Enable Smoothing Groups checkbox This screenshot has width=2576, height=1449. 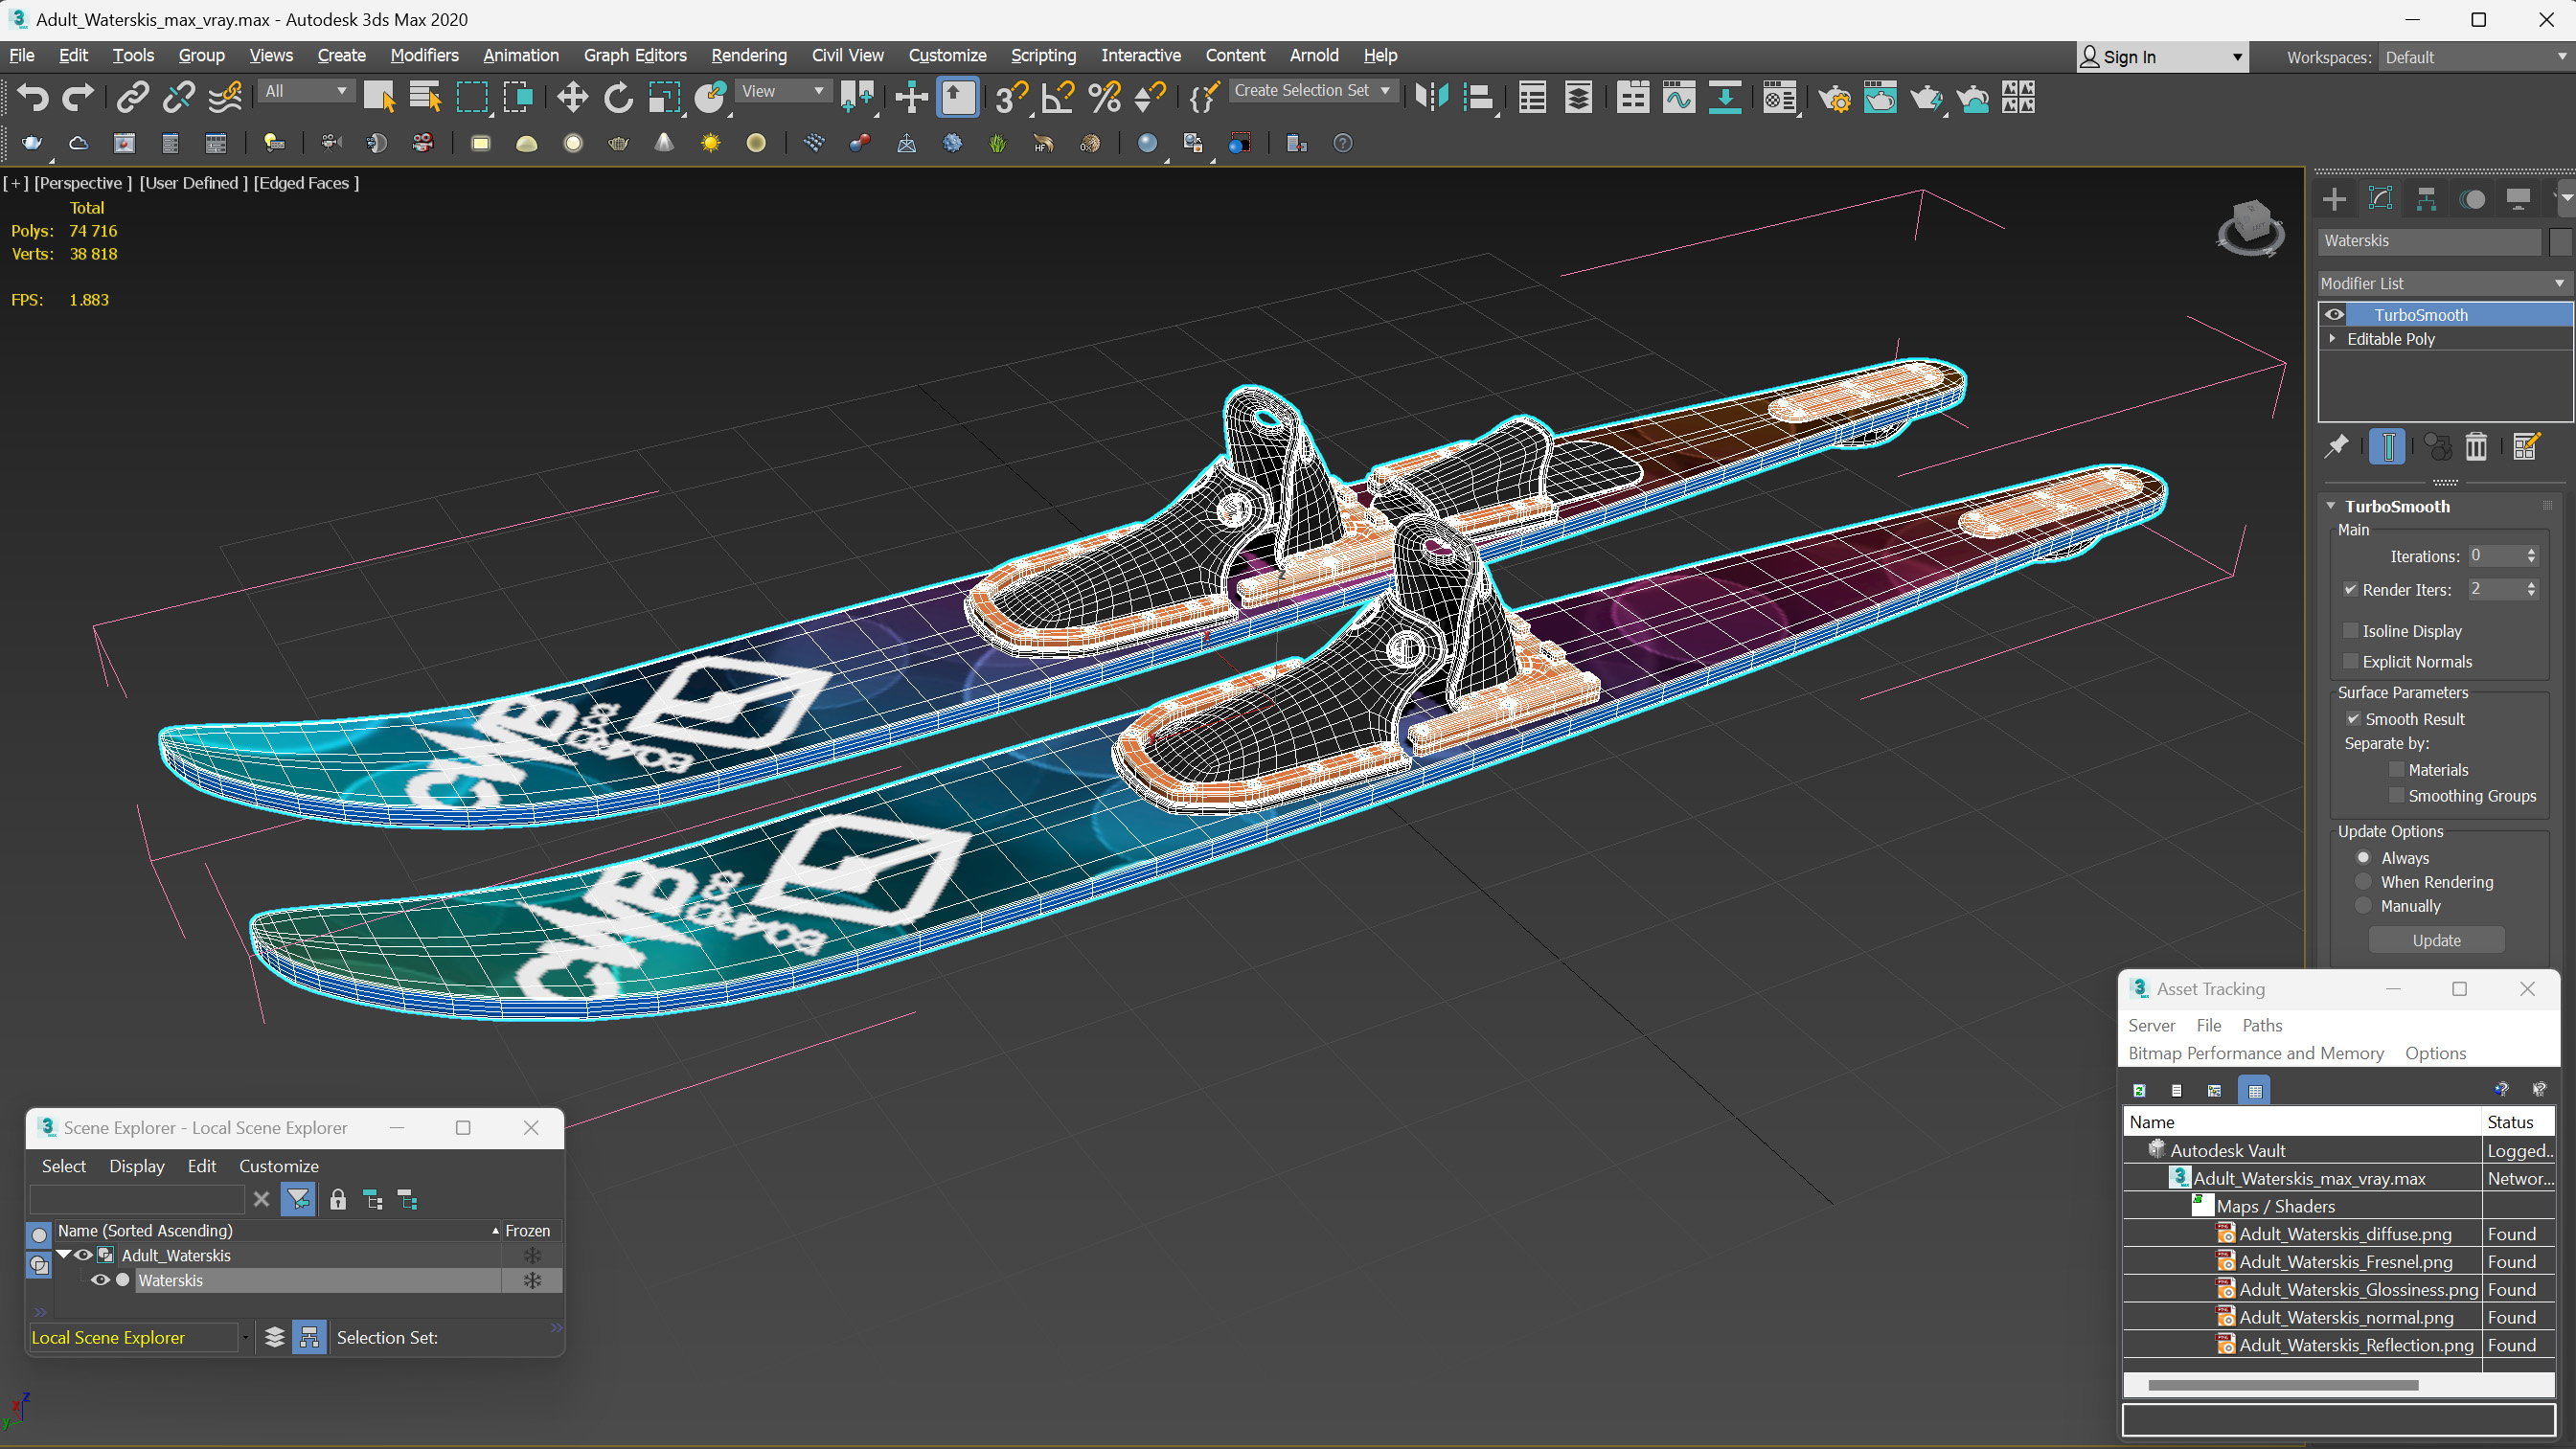coord(2396,796)
